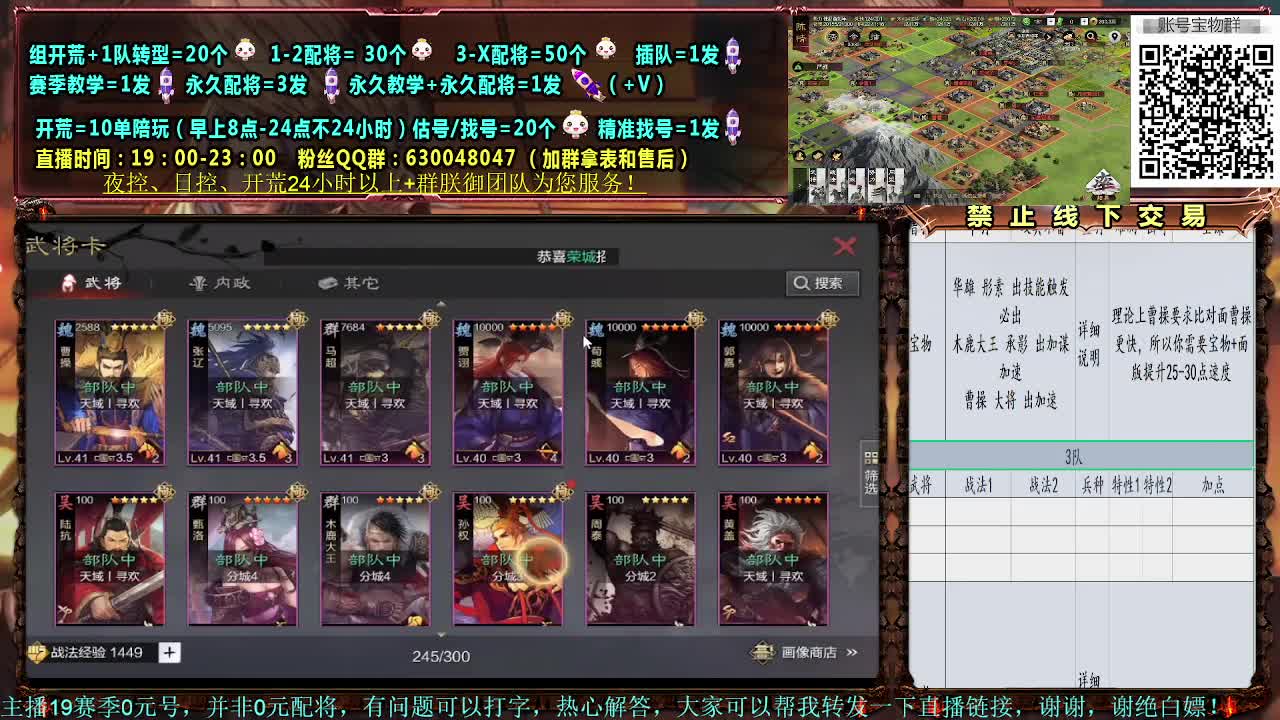Click the plus button beside 战法经验

(x=169, y=652)
